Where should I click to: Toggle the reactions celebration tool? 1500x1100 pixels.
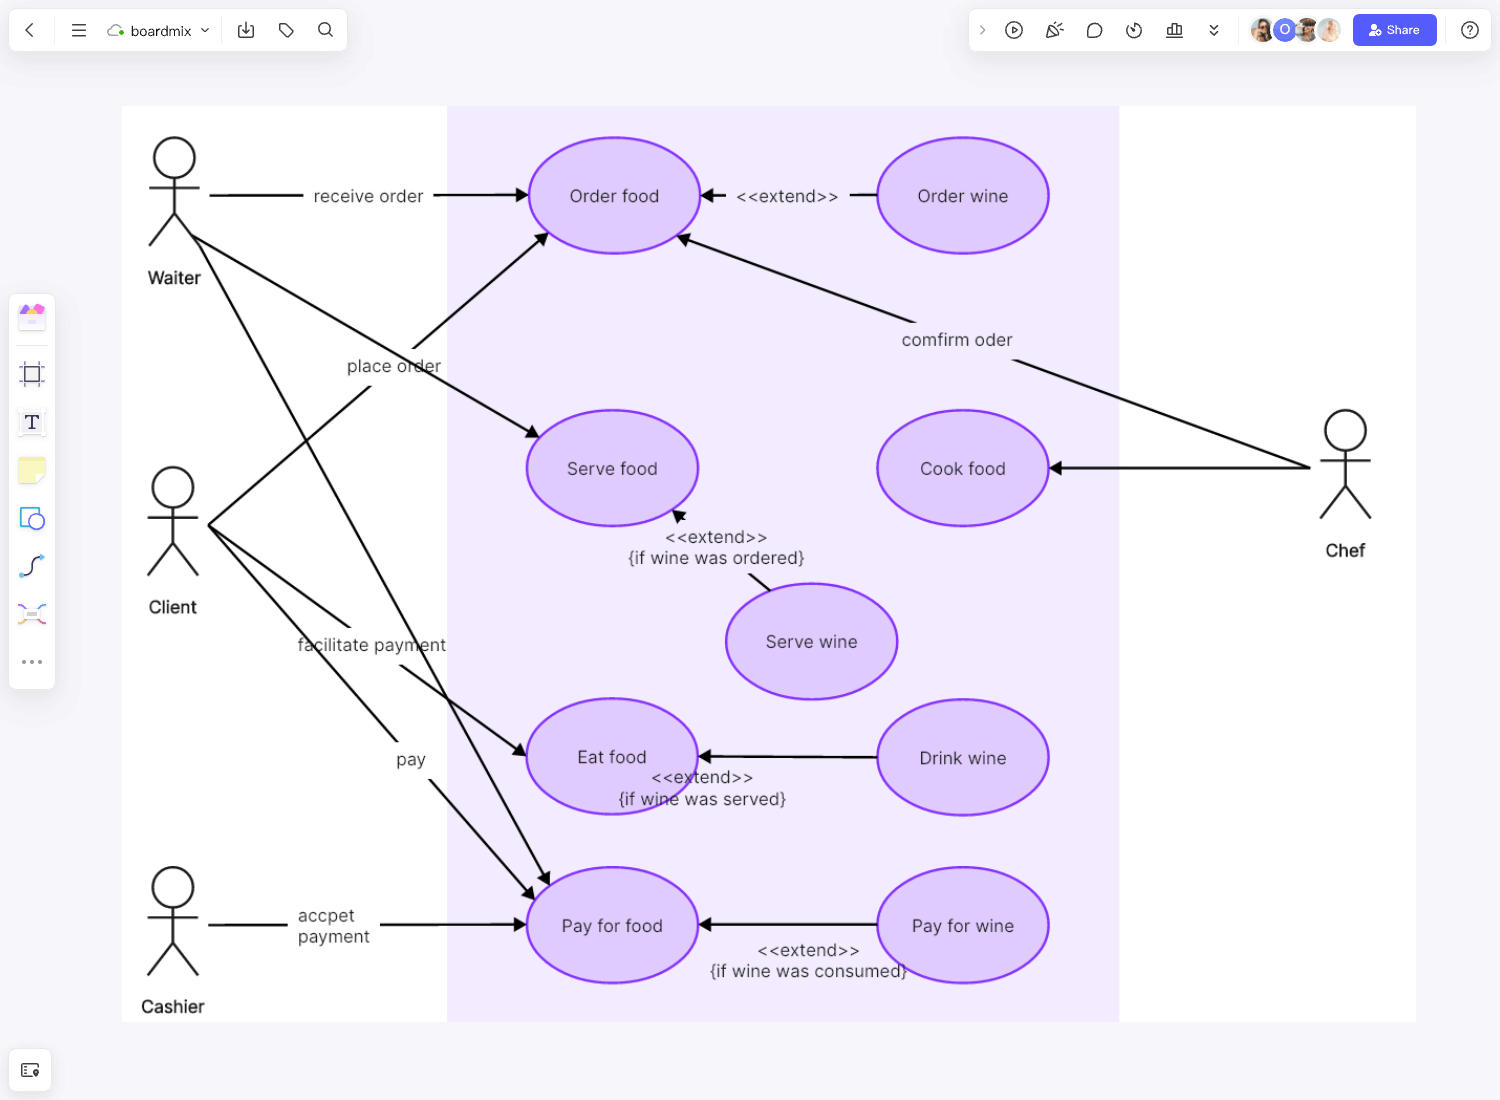coord(1054,30)
